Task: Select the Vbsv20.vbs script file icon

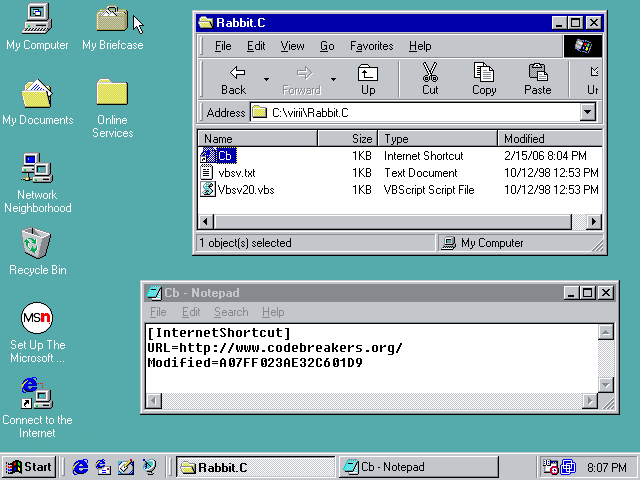Action: (207, 189)
